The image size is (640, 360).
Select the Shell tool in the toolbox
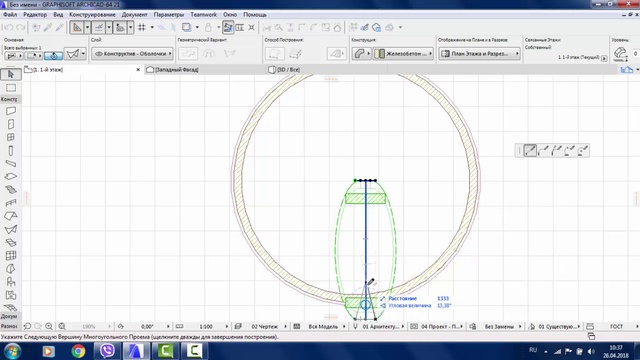[x=11, y=229]
